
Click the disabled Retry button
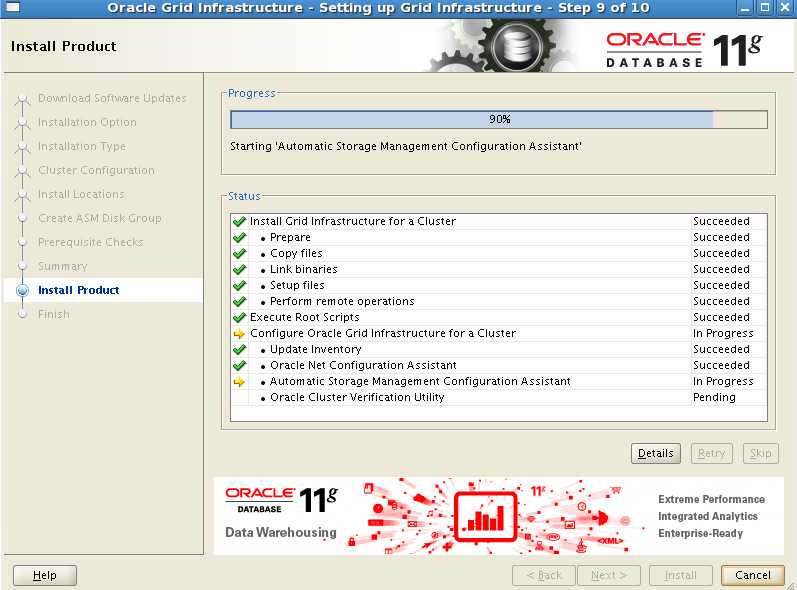click(712, 453)
